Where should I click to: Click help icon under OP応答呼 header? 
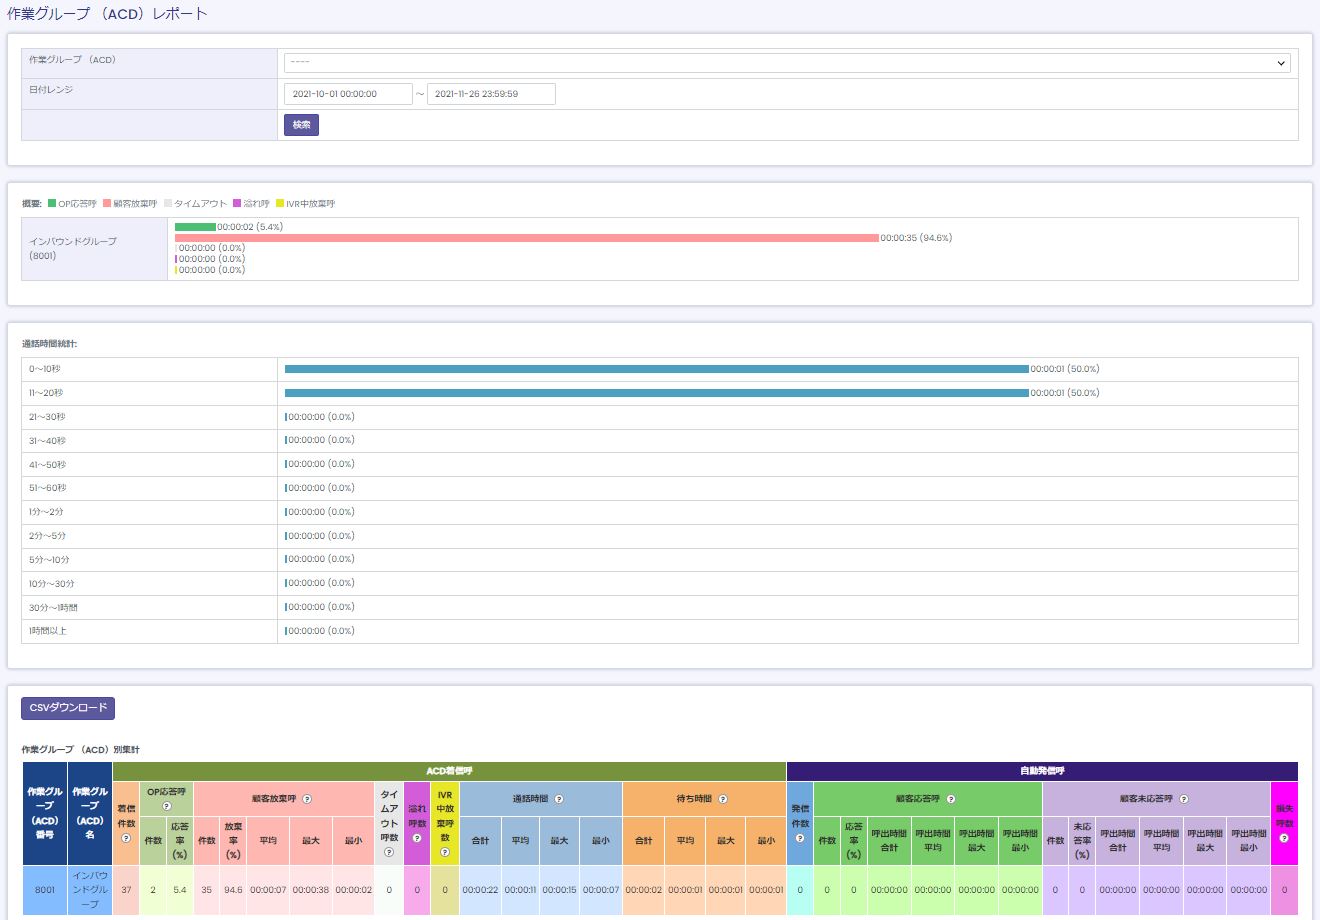pyautogui.click(x=166, y=806)
